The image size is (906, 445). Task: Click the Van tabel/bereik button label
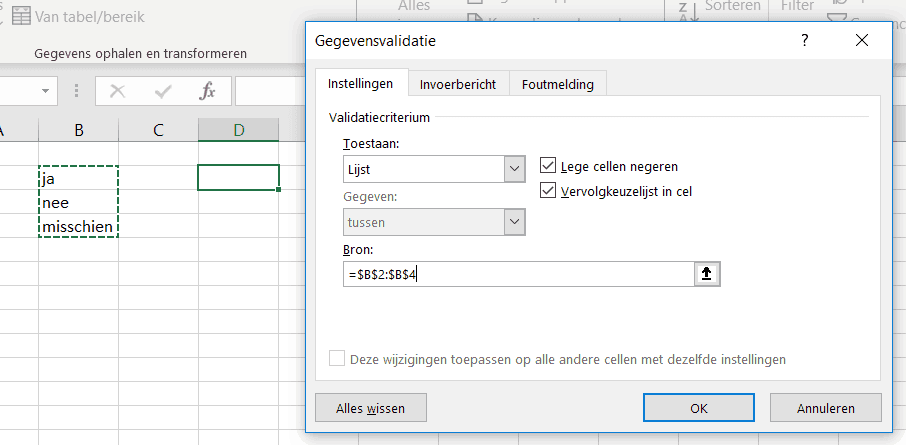point(90,16)
